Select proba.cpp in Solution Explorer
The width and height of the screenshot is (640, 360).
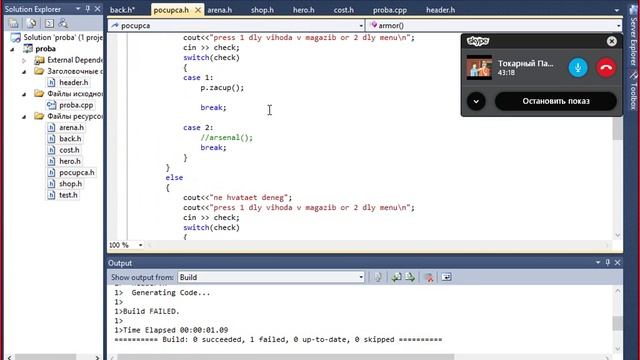[x=70, y=105]
